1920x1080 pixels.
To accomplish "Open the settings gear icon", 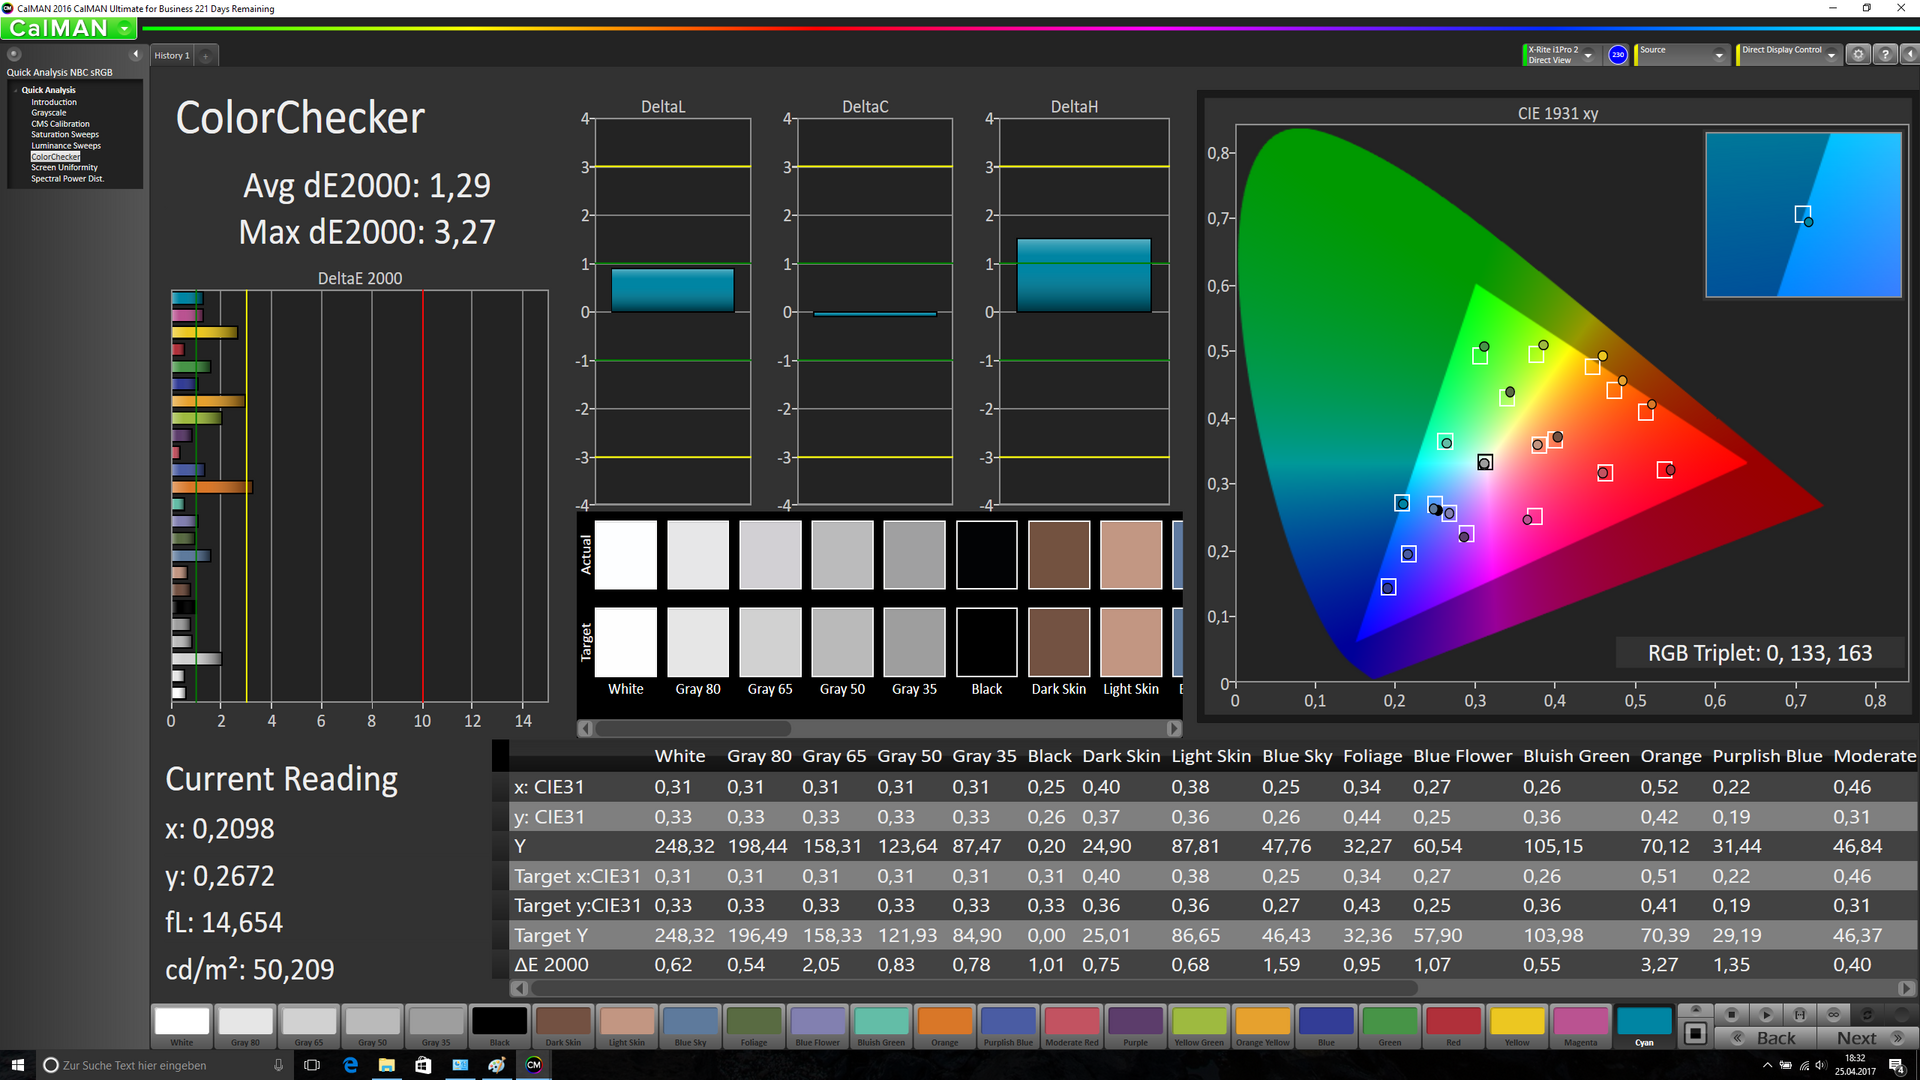I will [x=1858, y=55].
